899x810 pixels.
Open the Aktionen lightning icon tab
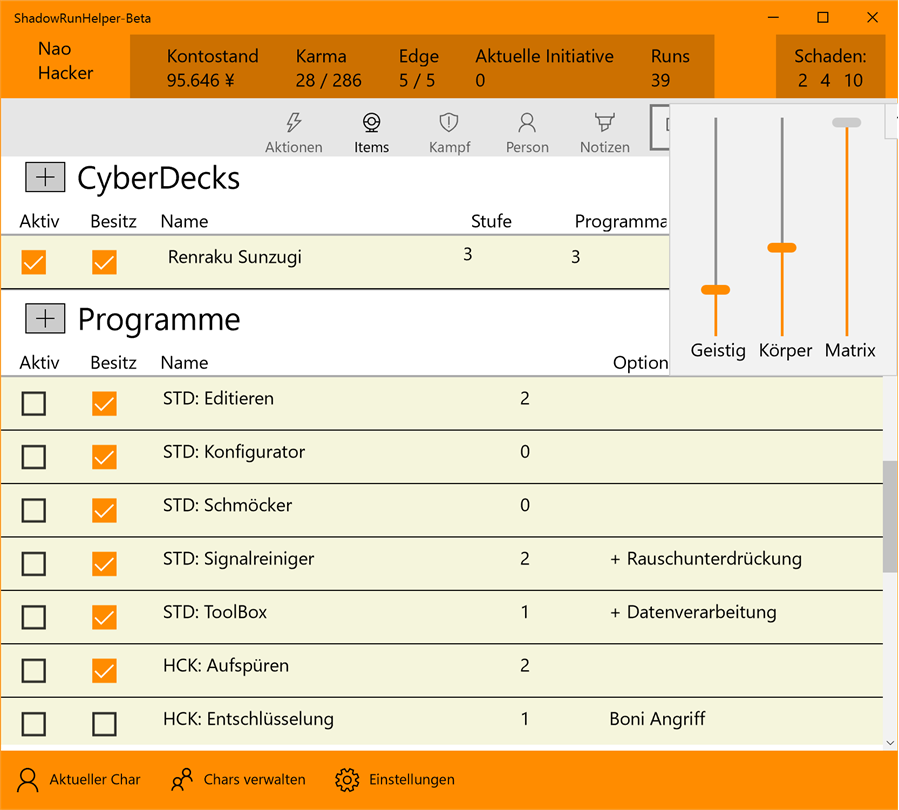(x=293, y=133)
